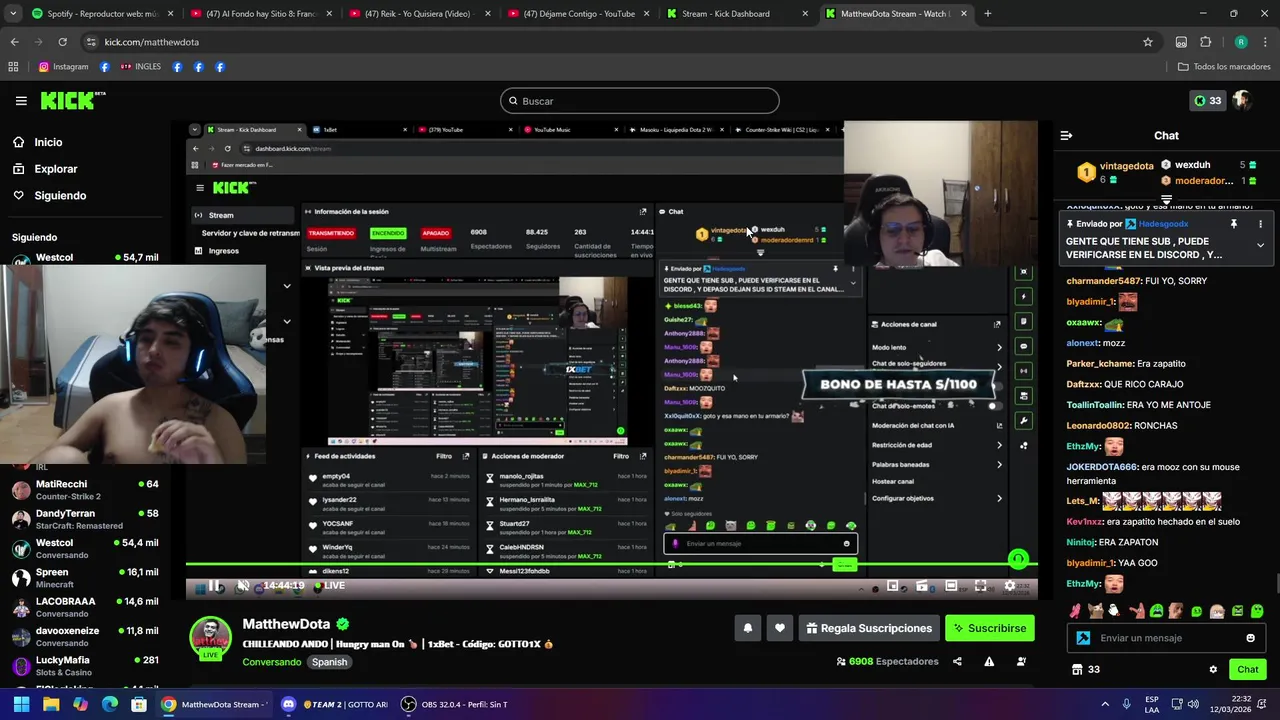Toggle theater mode in player

coord(951,586)
